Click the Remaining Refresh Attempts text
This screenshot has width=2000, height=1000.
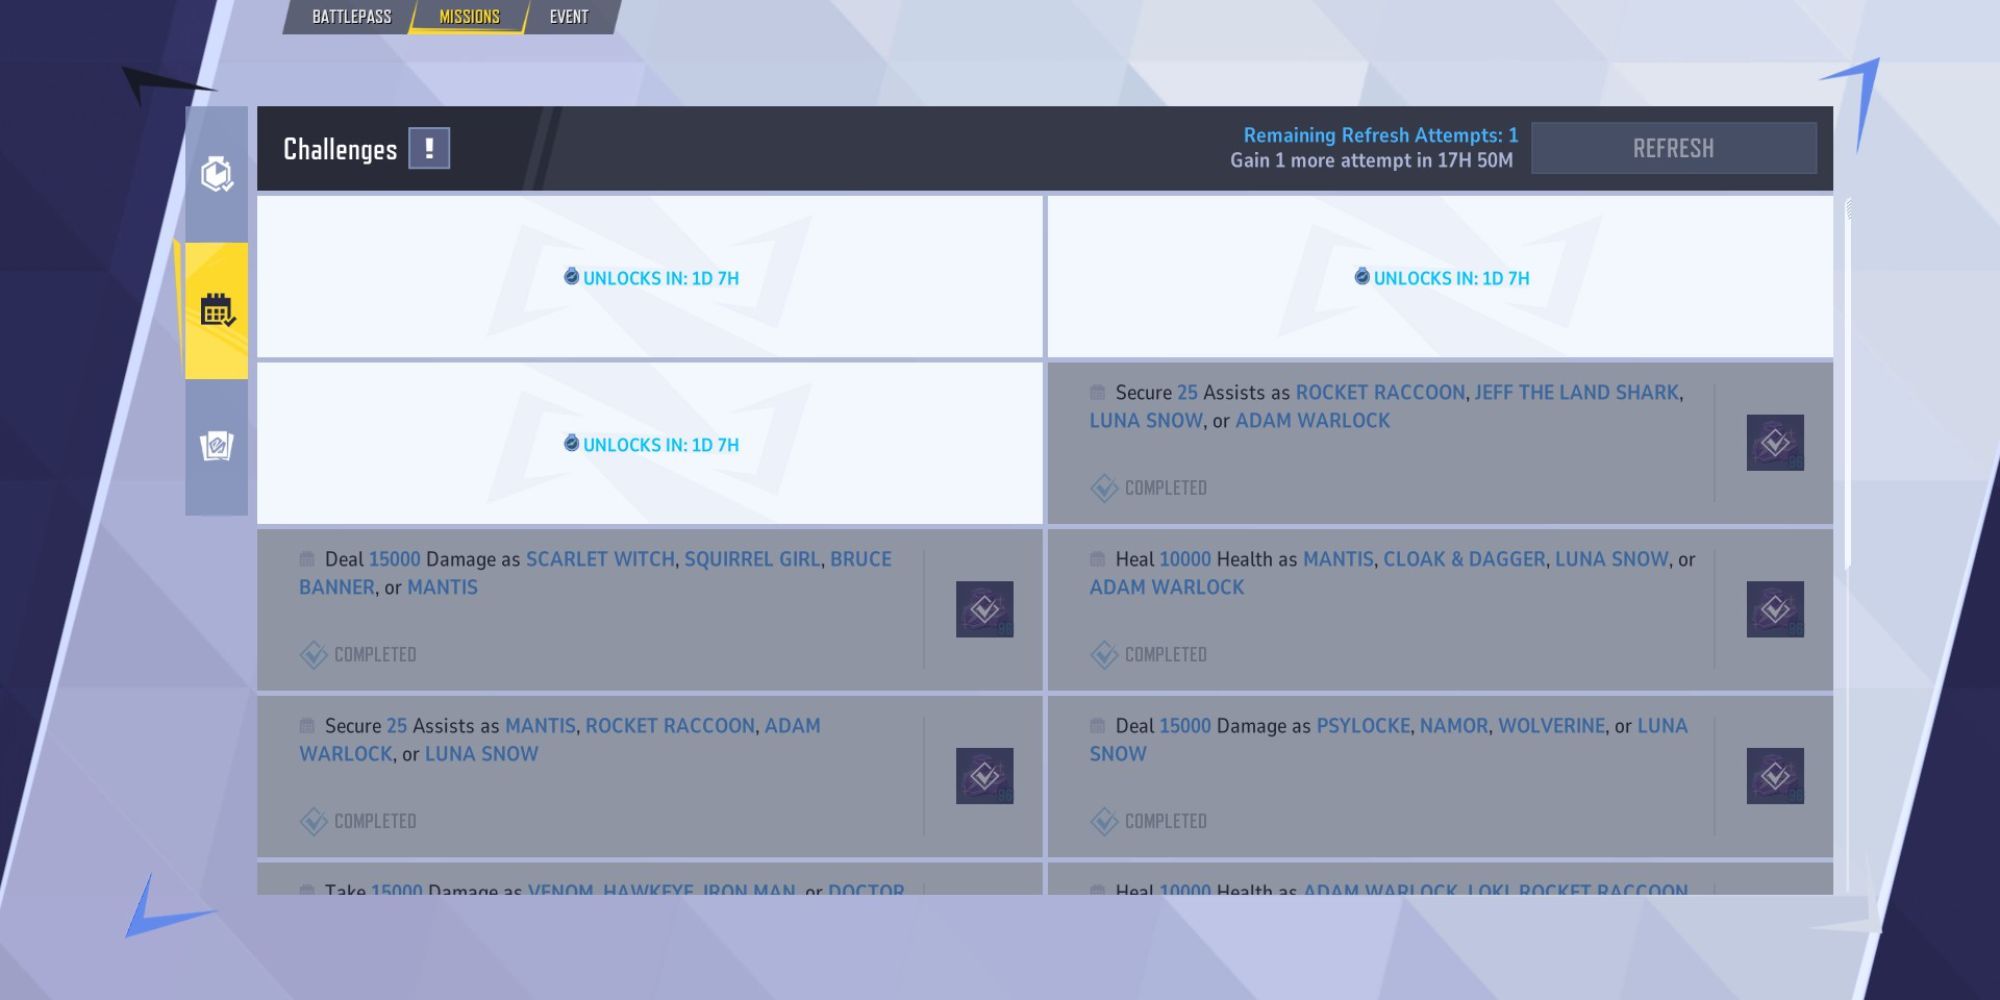[1380, 135]
